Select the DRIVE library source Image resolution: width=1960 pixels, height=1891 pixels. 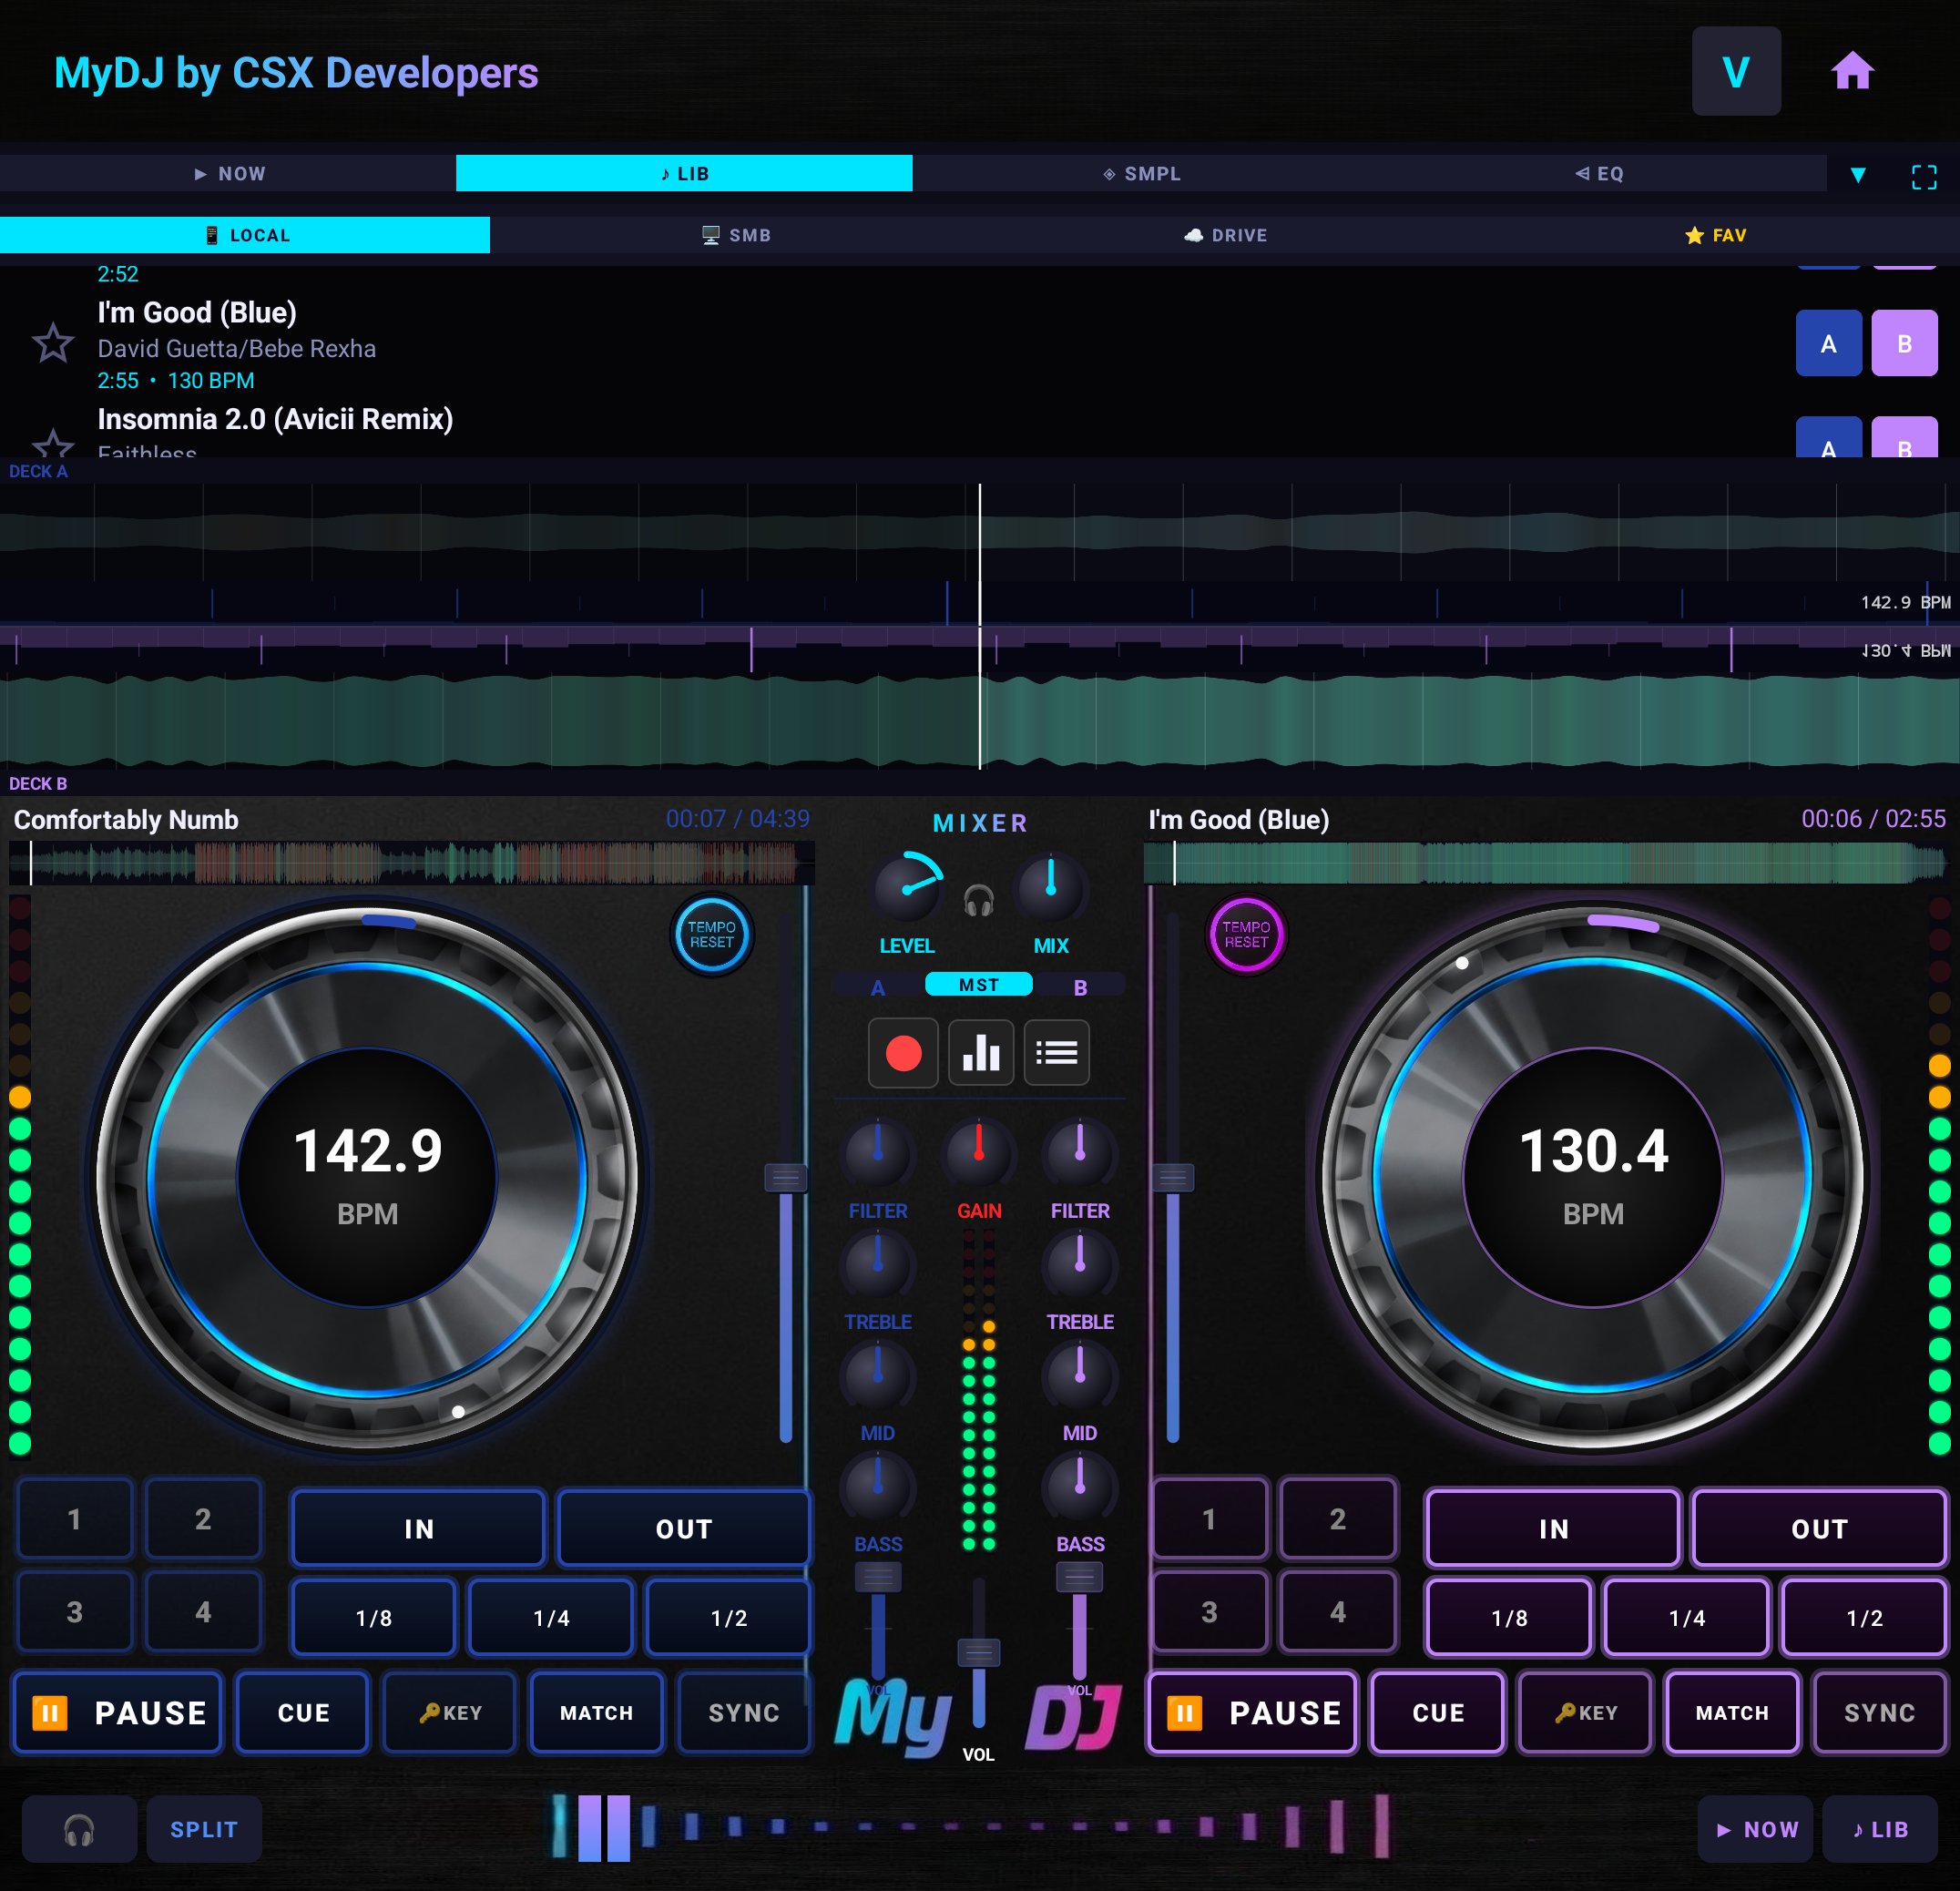coord(1225,235)
